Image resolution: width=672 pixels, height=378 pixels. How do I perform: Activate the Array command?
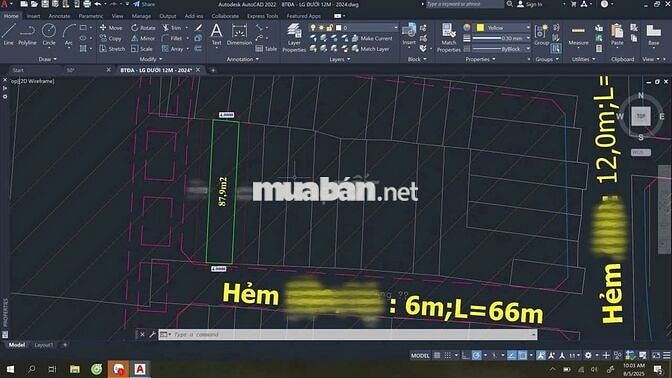tap(173, 49)
